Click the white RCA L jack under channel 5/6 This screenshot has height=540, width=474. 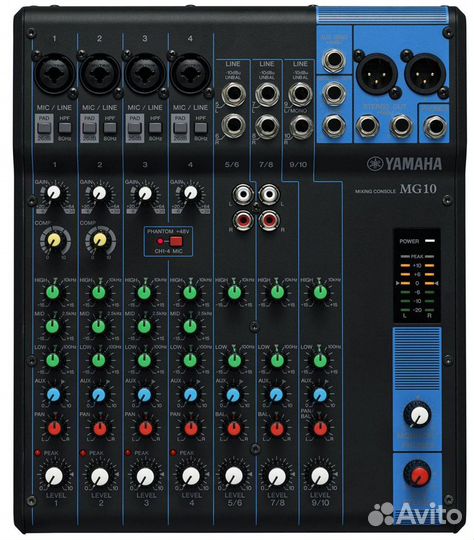coord(243,195)
